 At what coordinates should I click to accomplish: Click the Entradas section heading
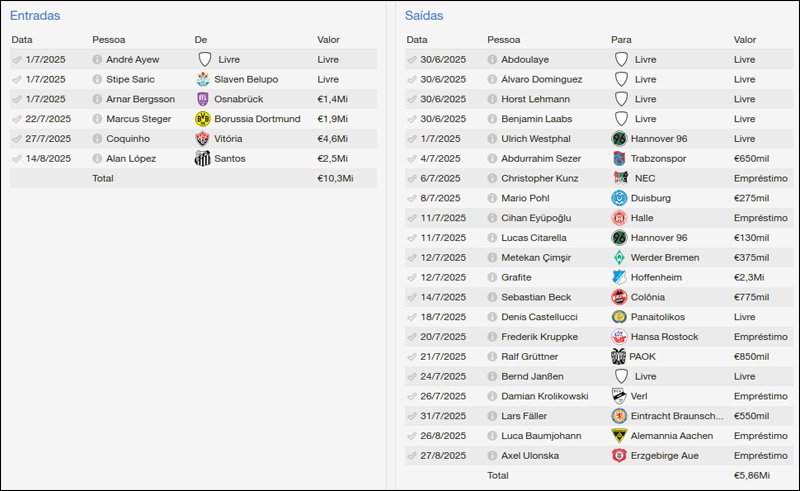click(35, 16)
